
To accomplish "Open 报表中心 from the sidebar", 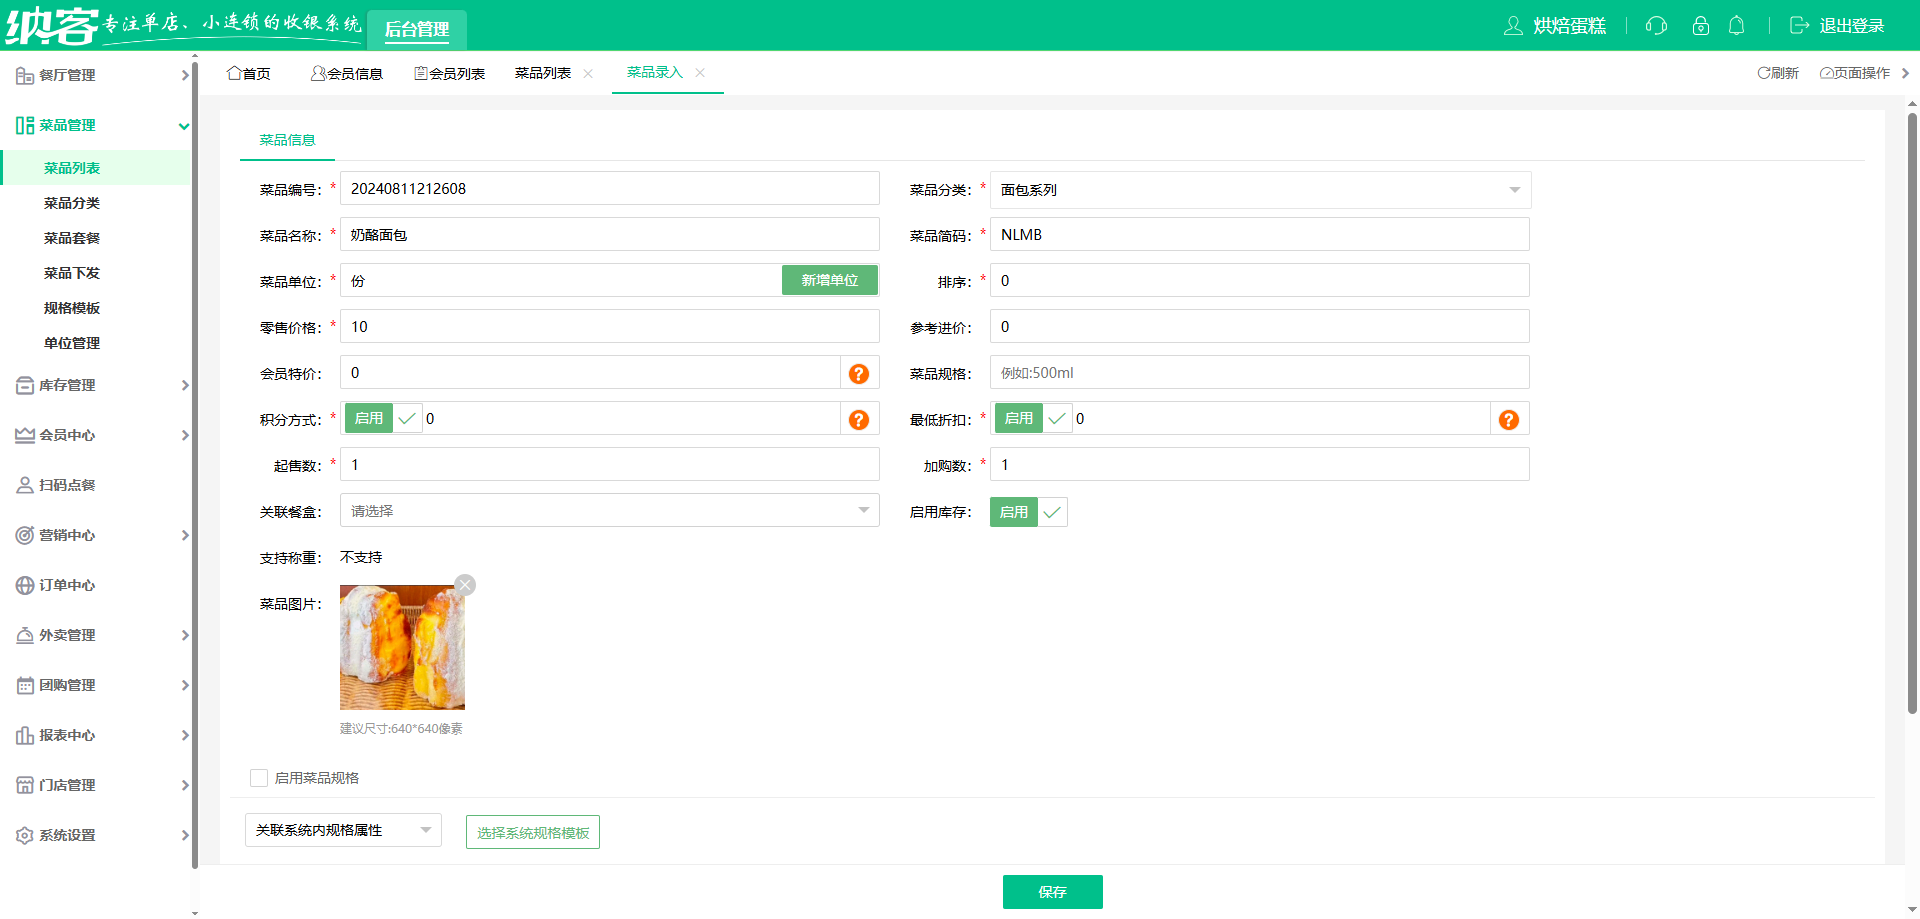I will pos(67,735).
